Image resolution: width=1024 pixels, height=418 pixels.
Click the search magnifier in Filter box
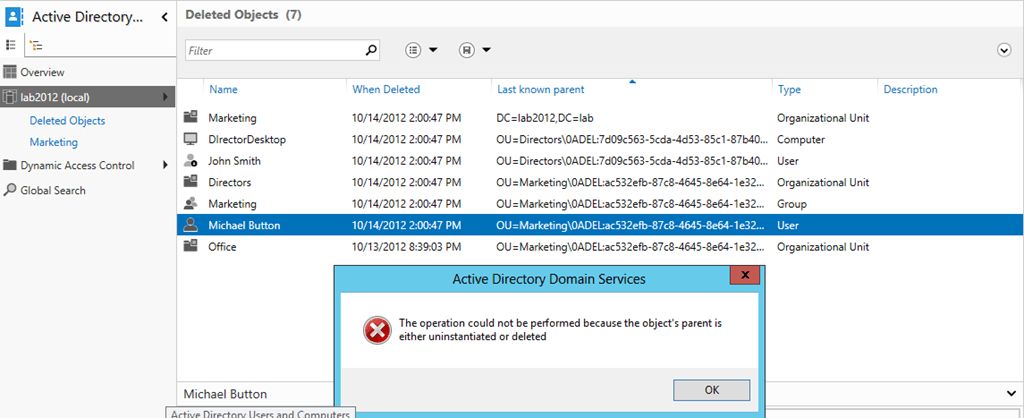pyautogui.click(x=371, y=50)
